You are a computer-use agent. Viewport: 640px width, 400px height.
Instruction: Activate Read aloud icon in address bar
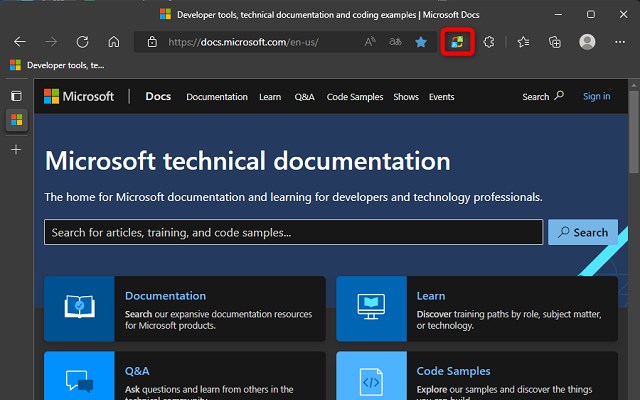click(370, 42)
